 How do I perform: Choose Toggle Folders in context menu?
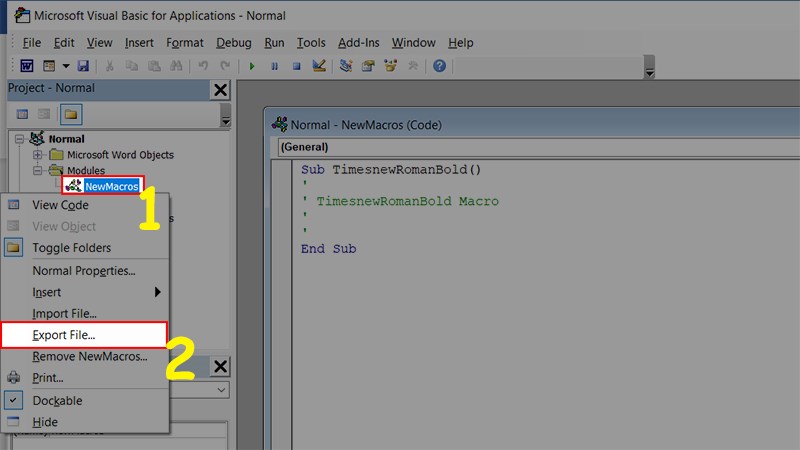pos(71,247)
